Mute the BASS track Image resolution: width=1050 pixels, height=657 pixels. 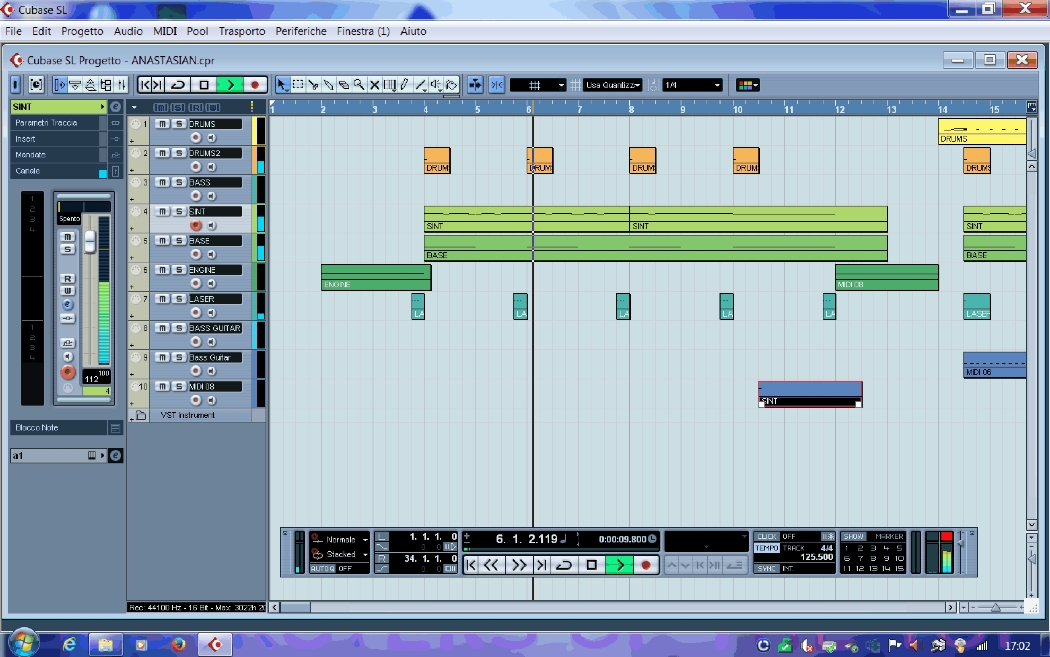click(x=162, y=182)
